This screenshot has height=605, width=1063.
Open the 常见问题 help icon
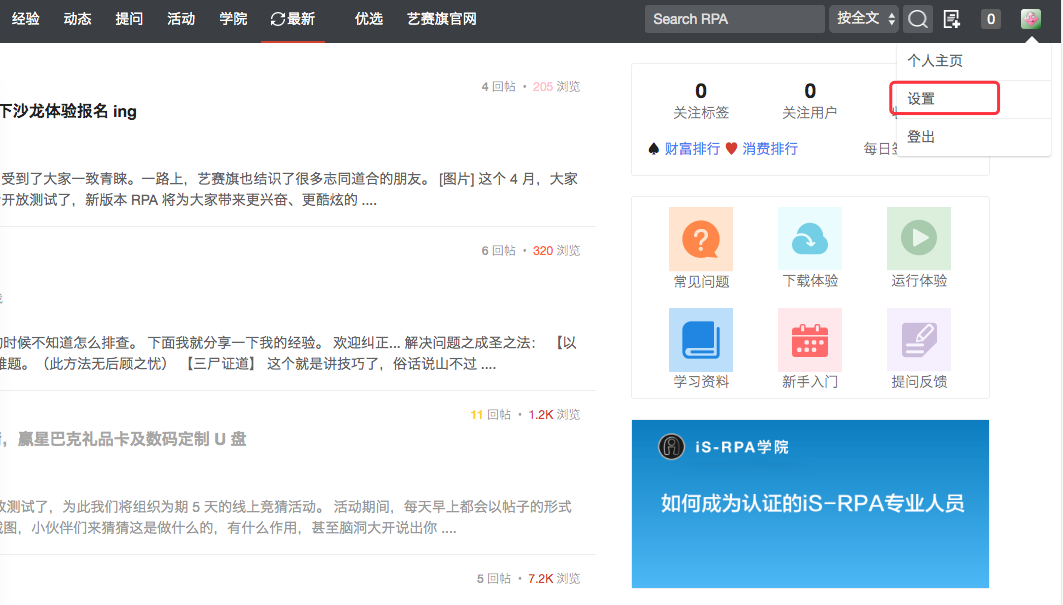[700, 239]
